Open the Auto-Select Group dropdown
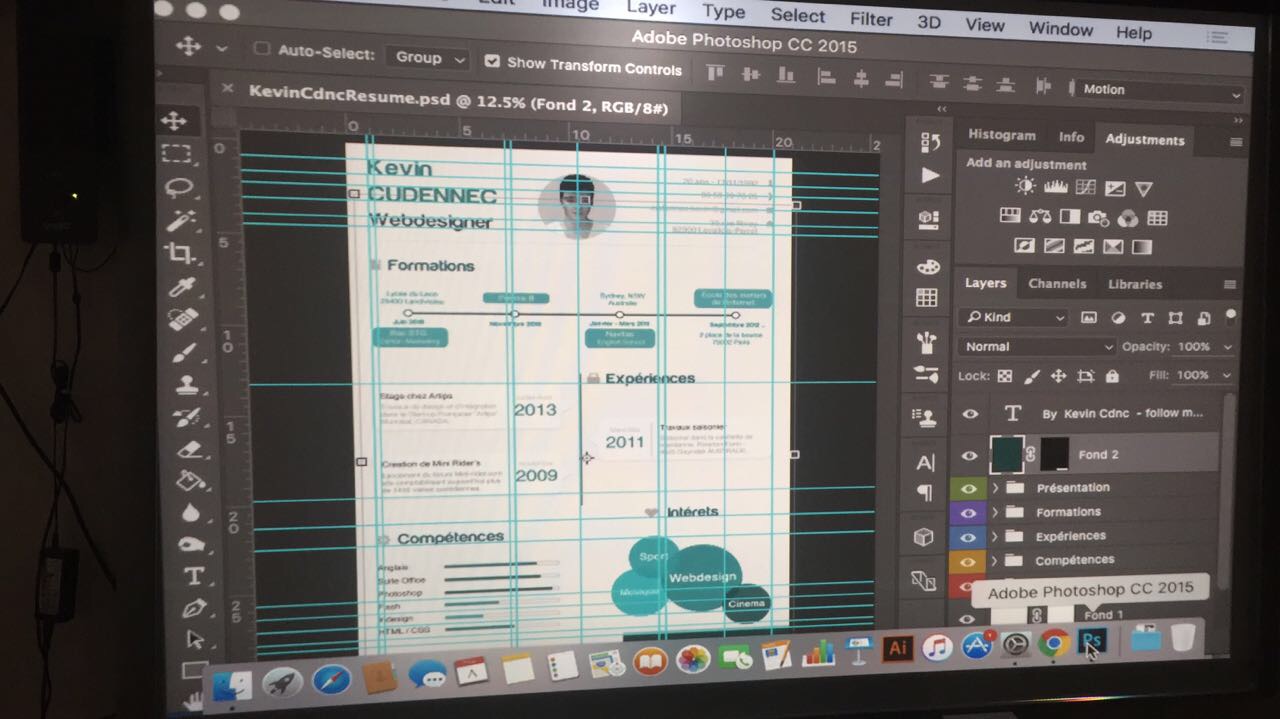 click(x=430, y=58)
